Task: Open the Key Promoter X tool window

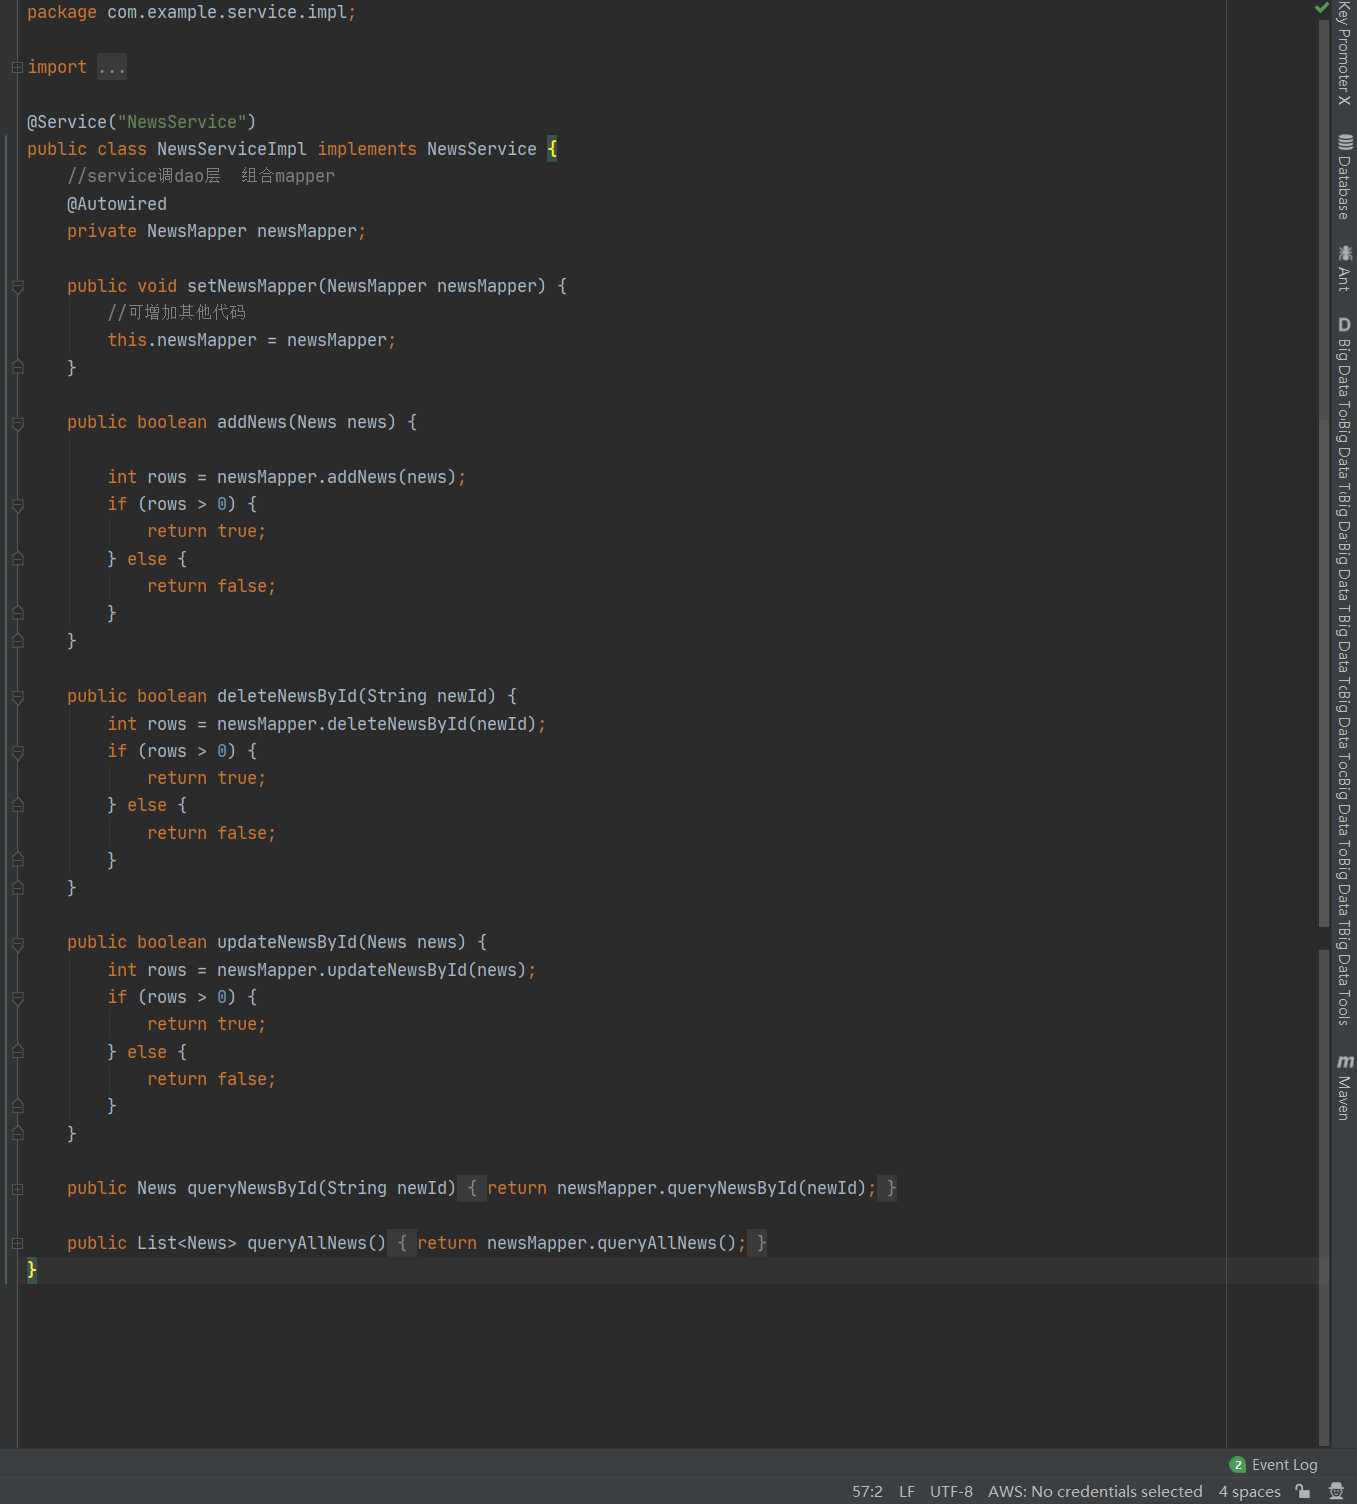Action: click(1344, 53)
